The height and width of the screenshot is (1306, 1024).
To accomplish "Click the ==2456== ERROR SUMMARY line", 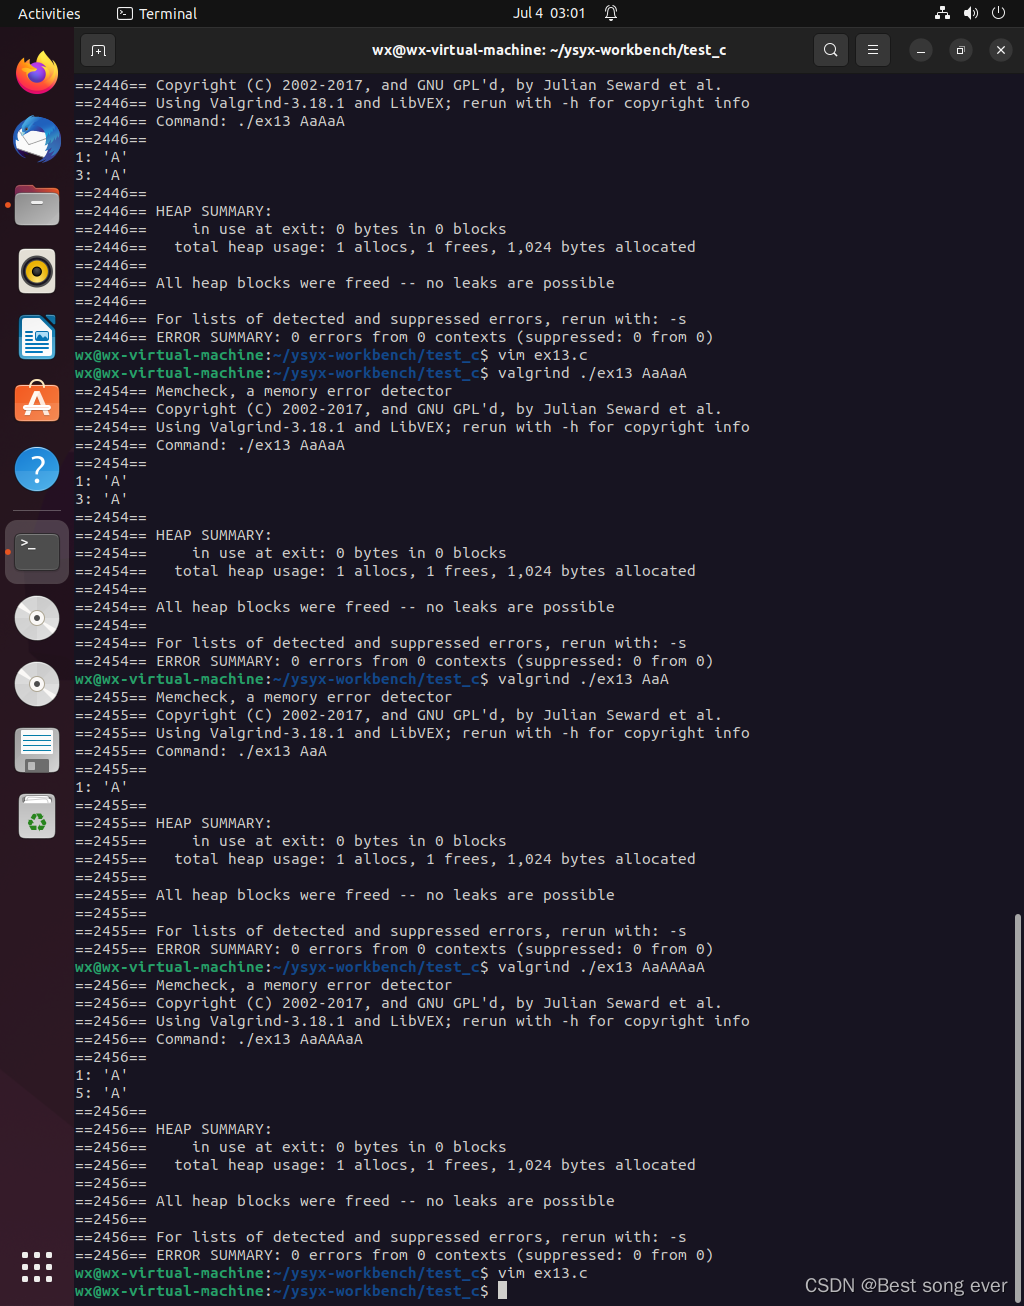I will [394, 1255].
